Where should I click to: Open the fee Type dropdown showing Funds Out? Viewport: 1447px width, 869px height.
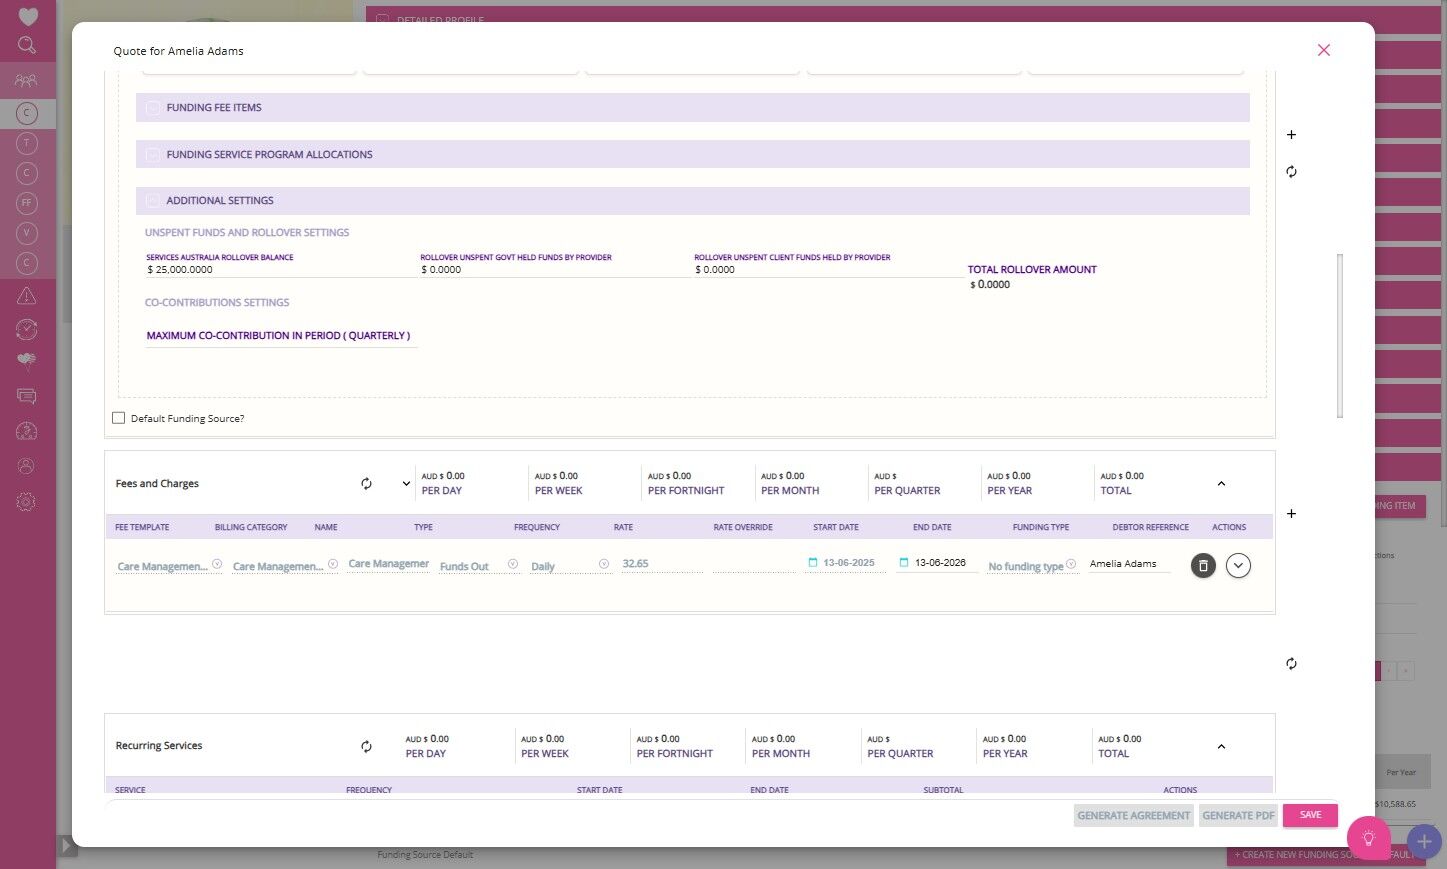tap(479, 566)
